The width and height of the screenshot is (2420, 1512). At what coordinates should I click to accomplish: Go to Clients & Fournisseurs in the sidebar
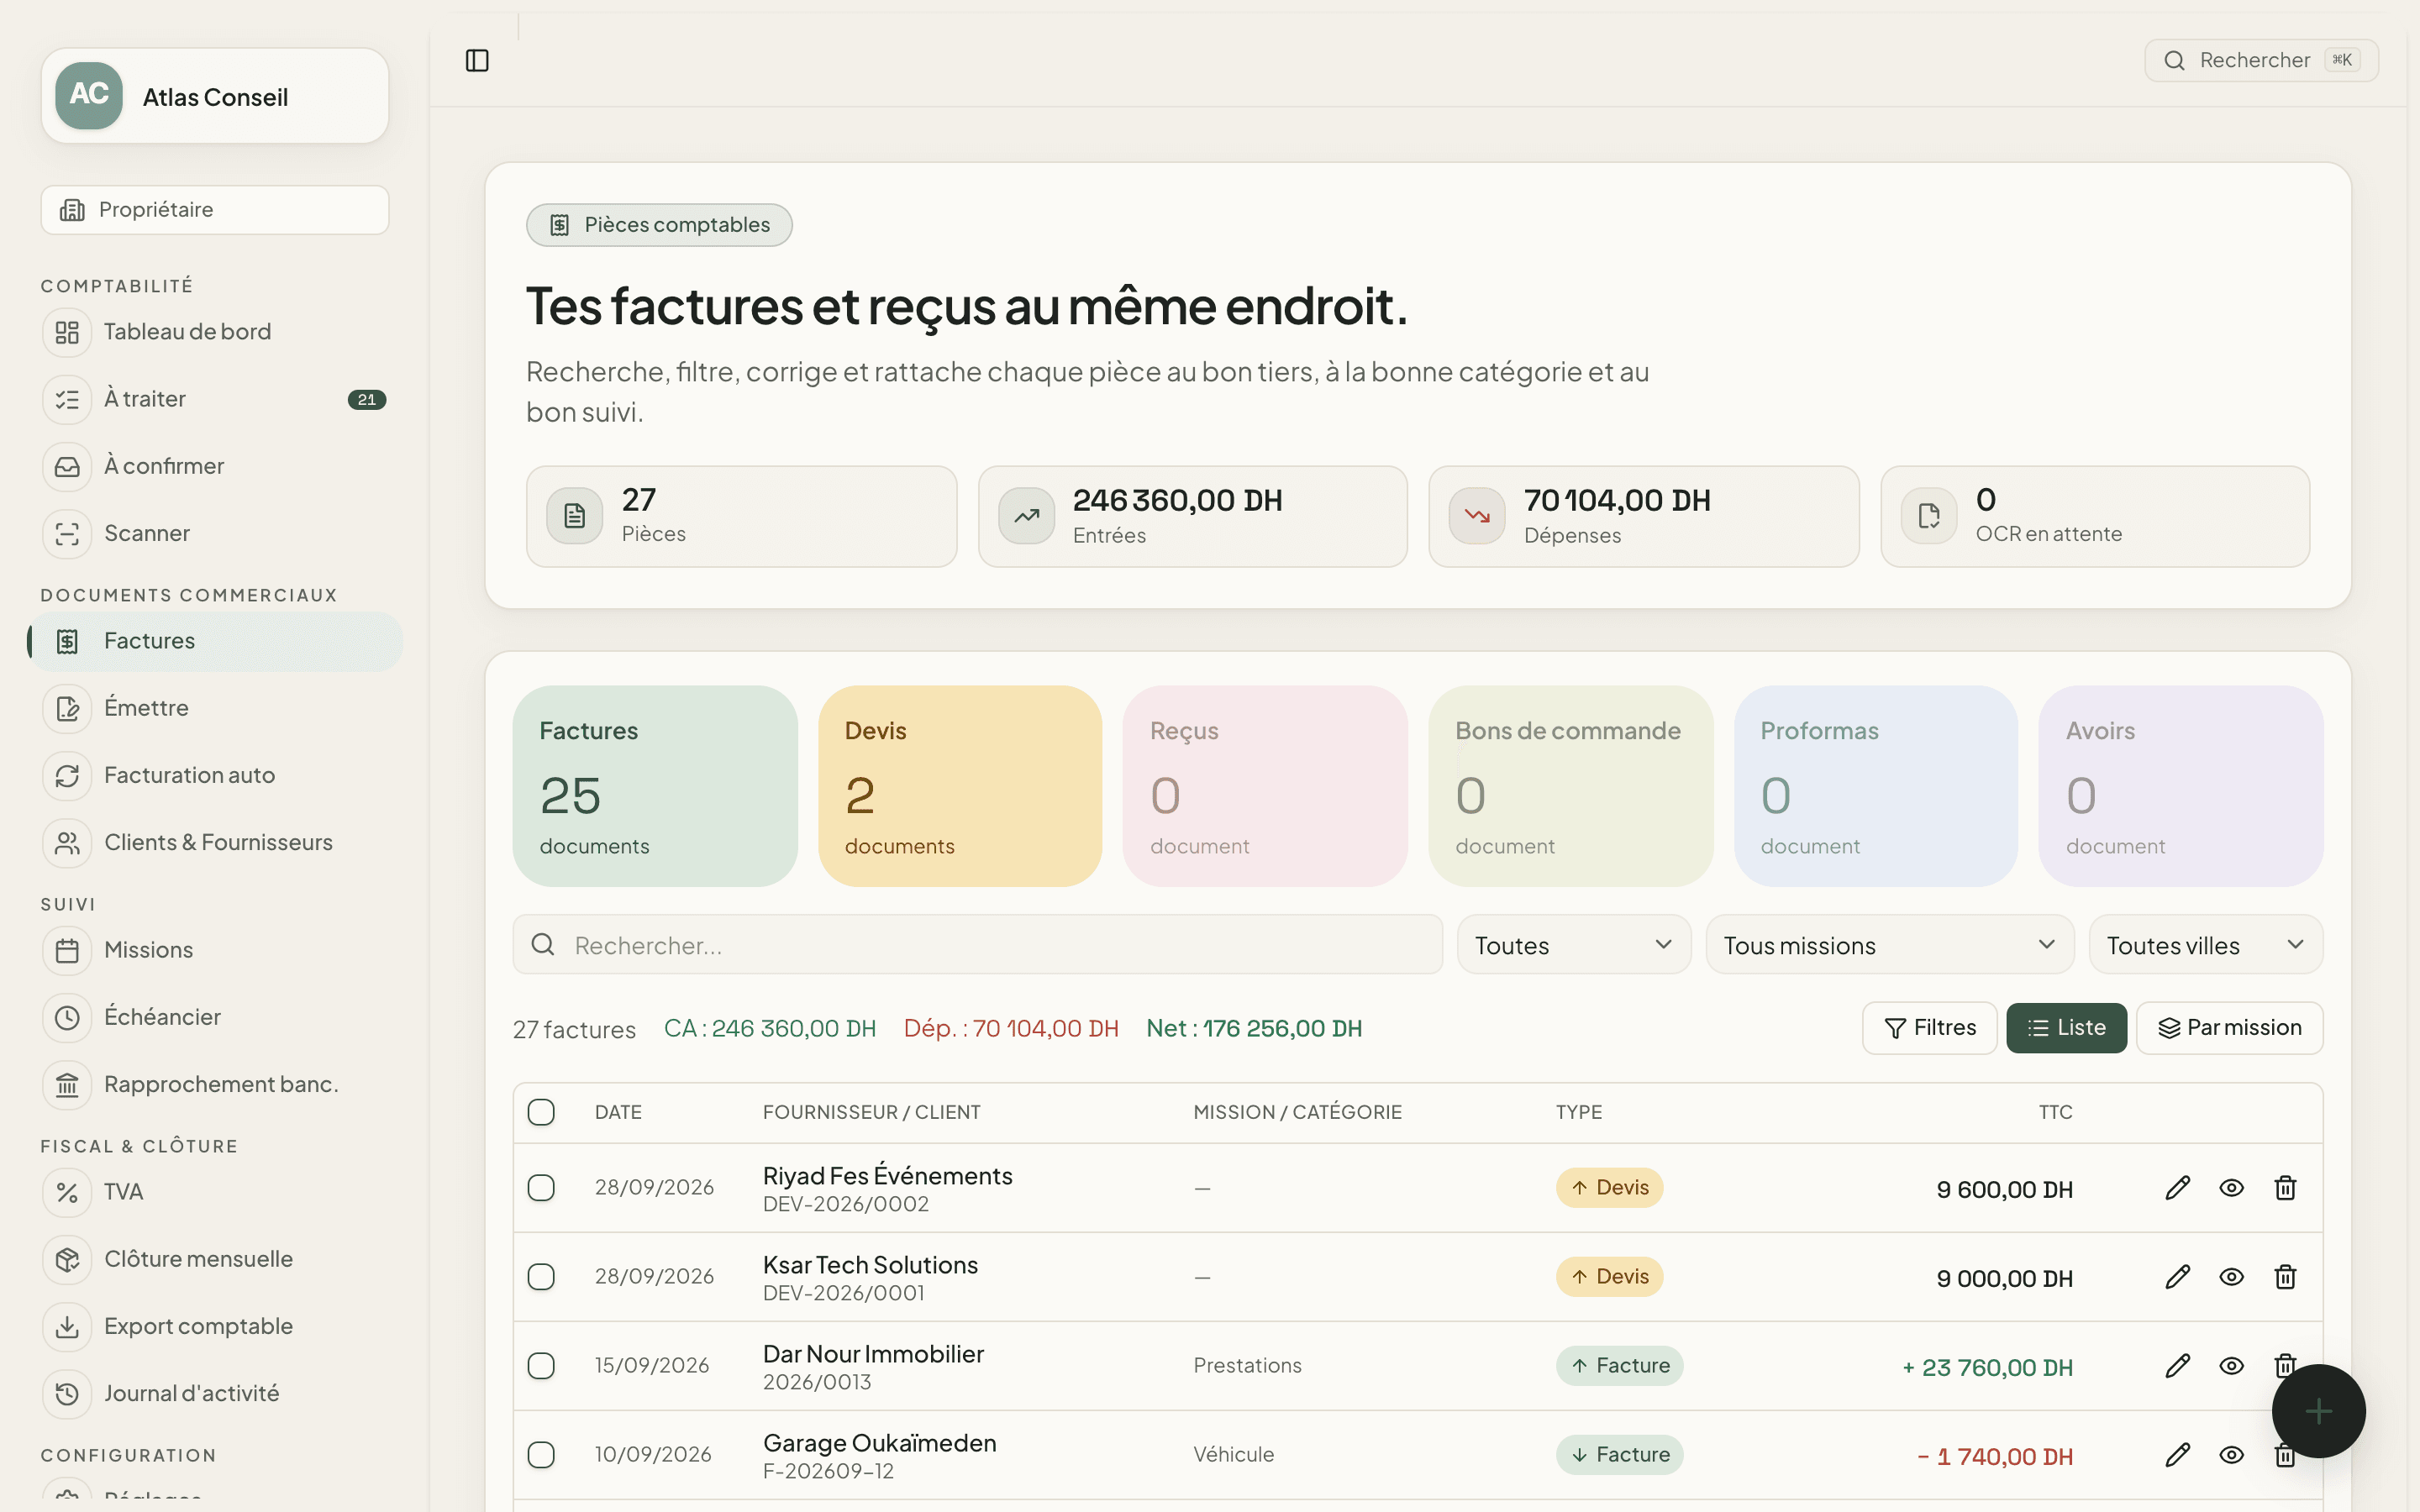pos(216,843)
